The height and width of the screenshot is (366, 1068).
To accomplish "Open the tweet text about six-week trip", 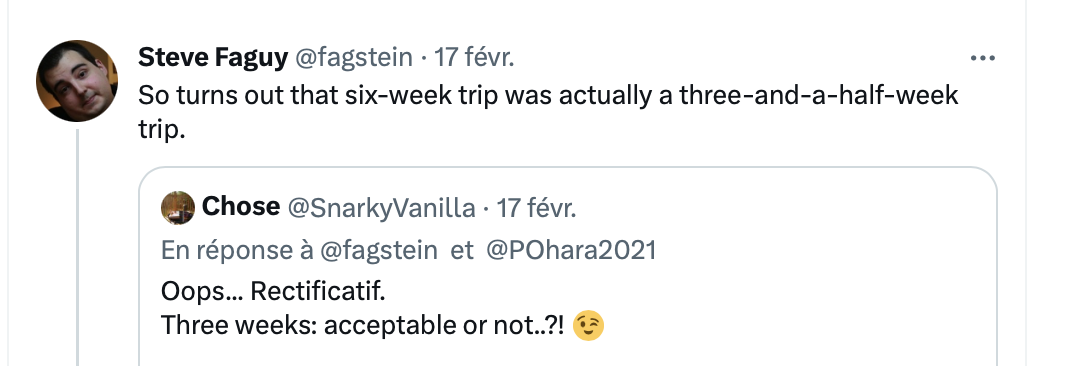I will pyautogui.click(x=548, y=112).
